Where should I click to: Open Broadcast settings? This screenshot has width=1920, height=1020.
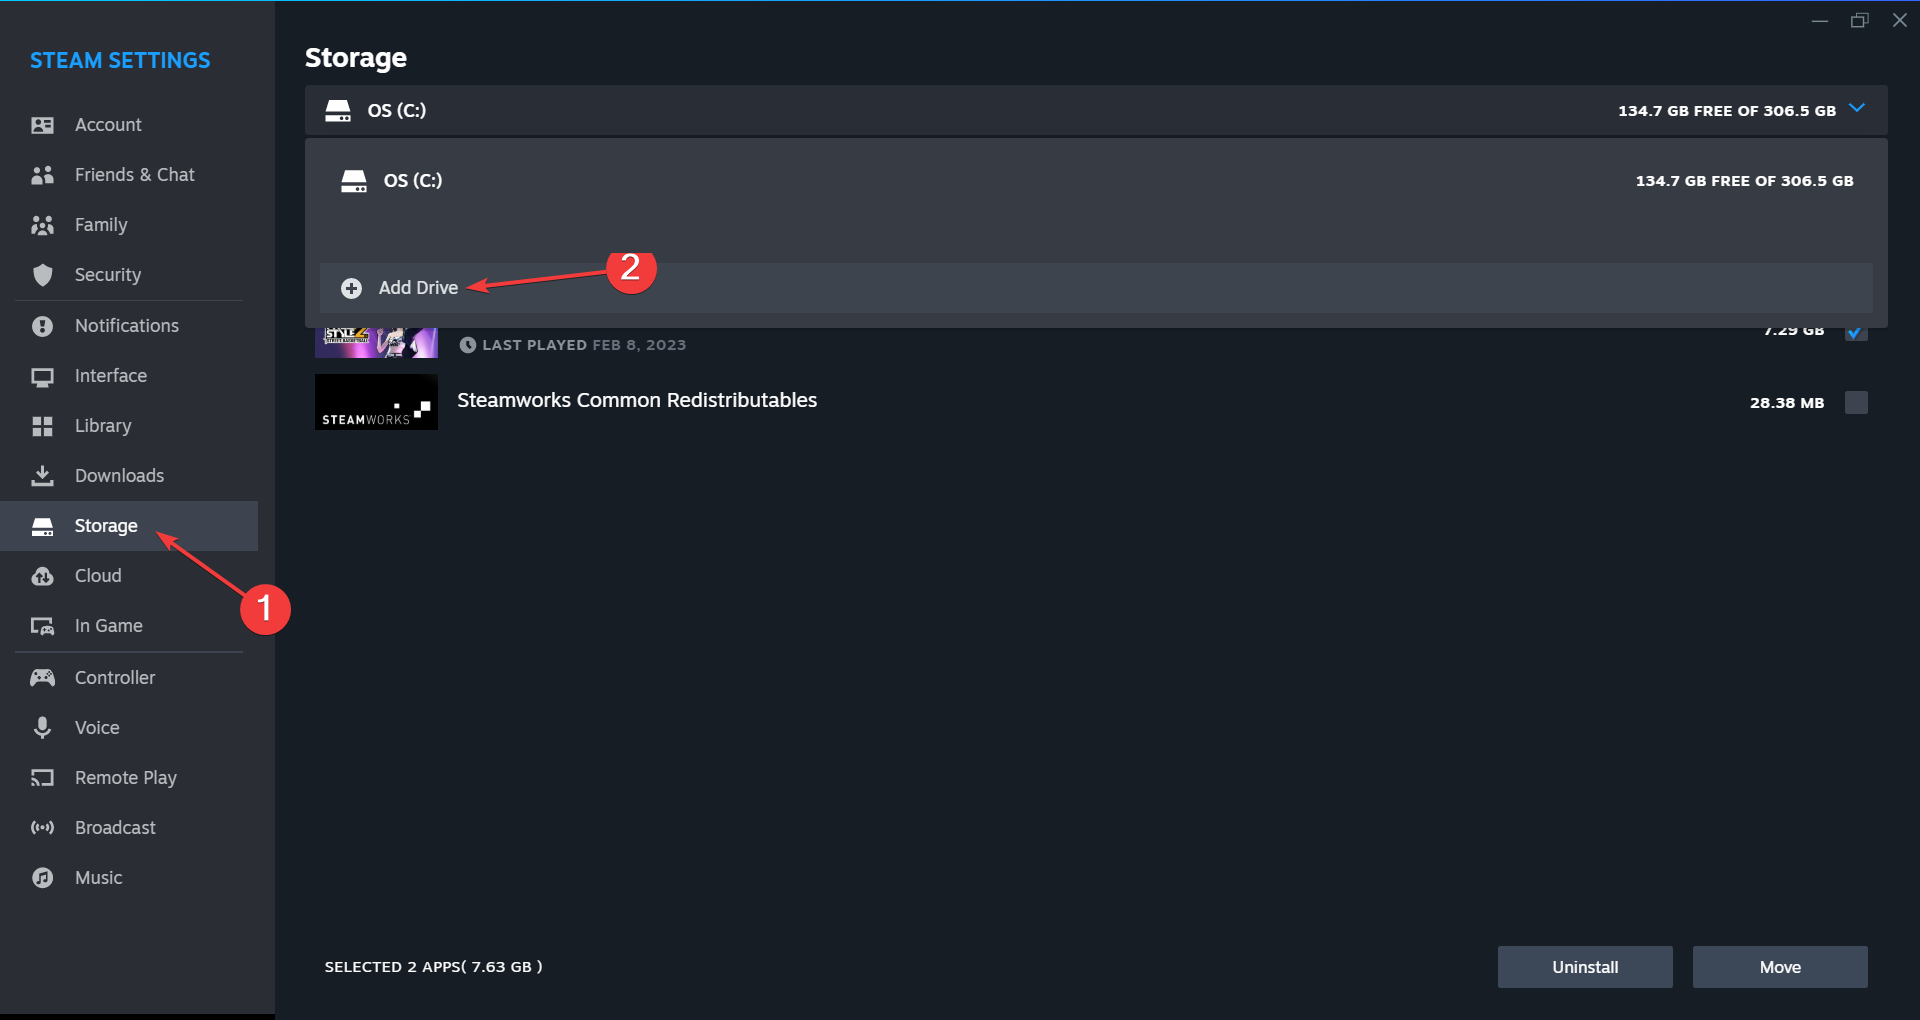tap(129, 828)
